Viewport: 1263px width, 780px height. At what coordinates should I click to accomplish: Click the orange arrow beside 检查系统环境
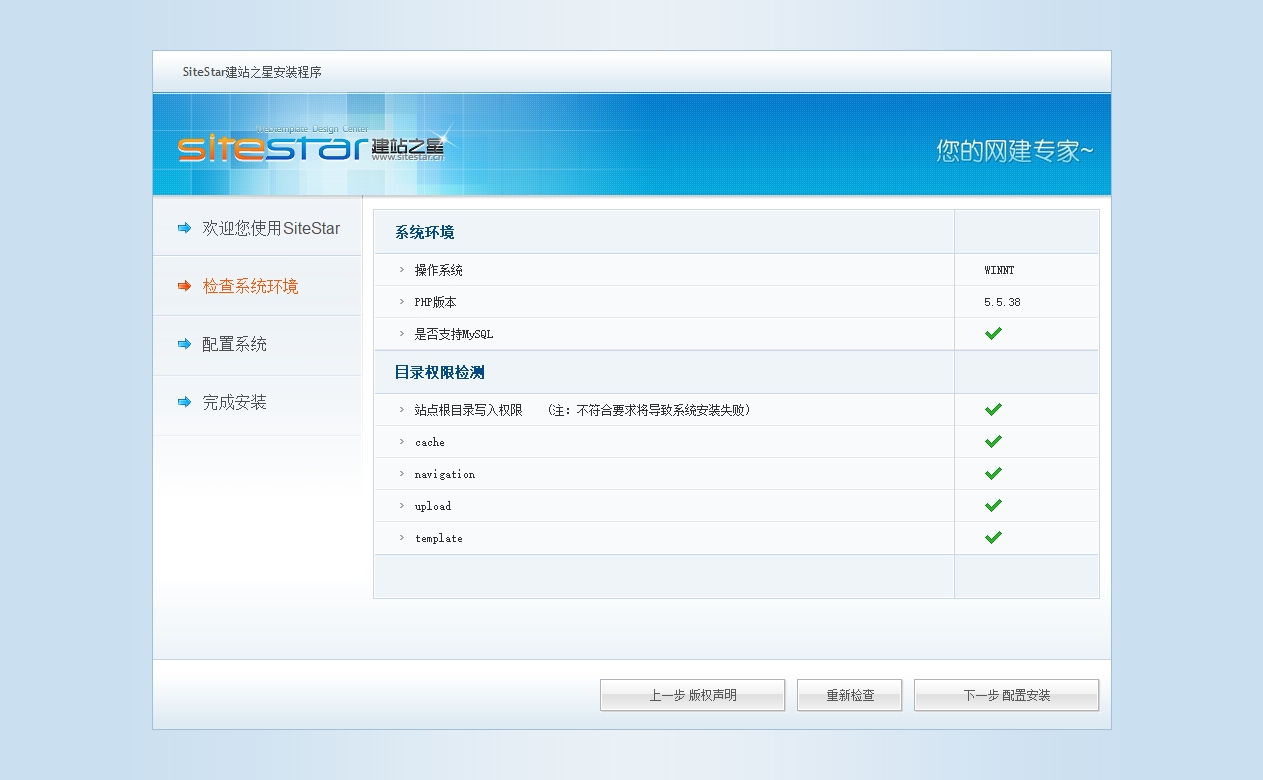click(x=184, y=286)
